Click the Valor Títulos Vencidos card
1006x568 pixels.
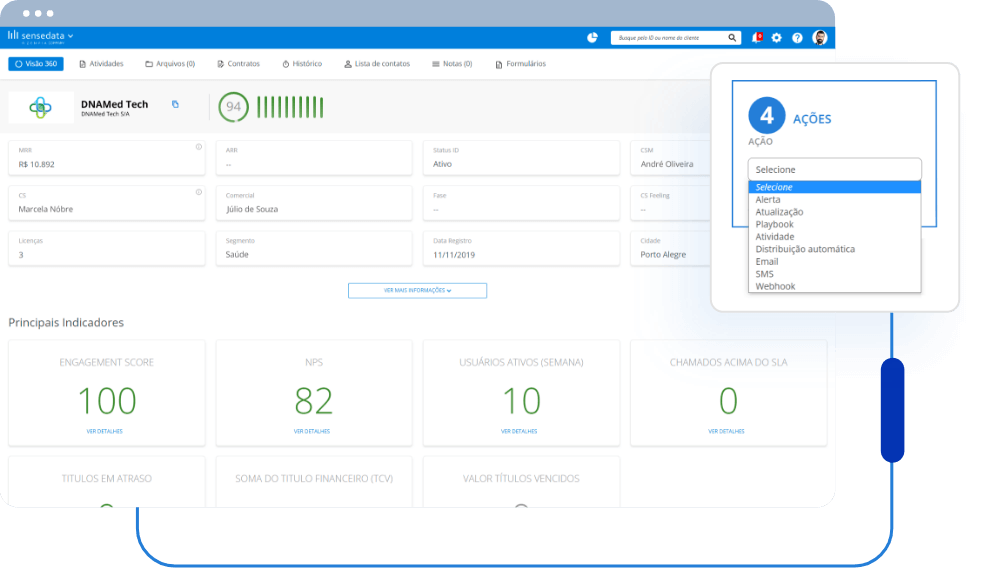[521, 482]
